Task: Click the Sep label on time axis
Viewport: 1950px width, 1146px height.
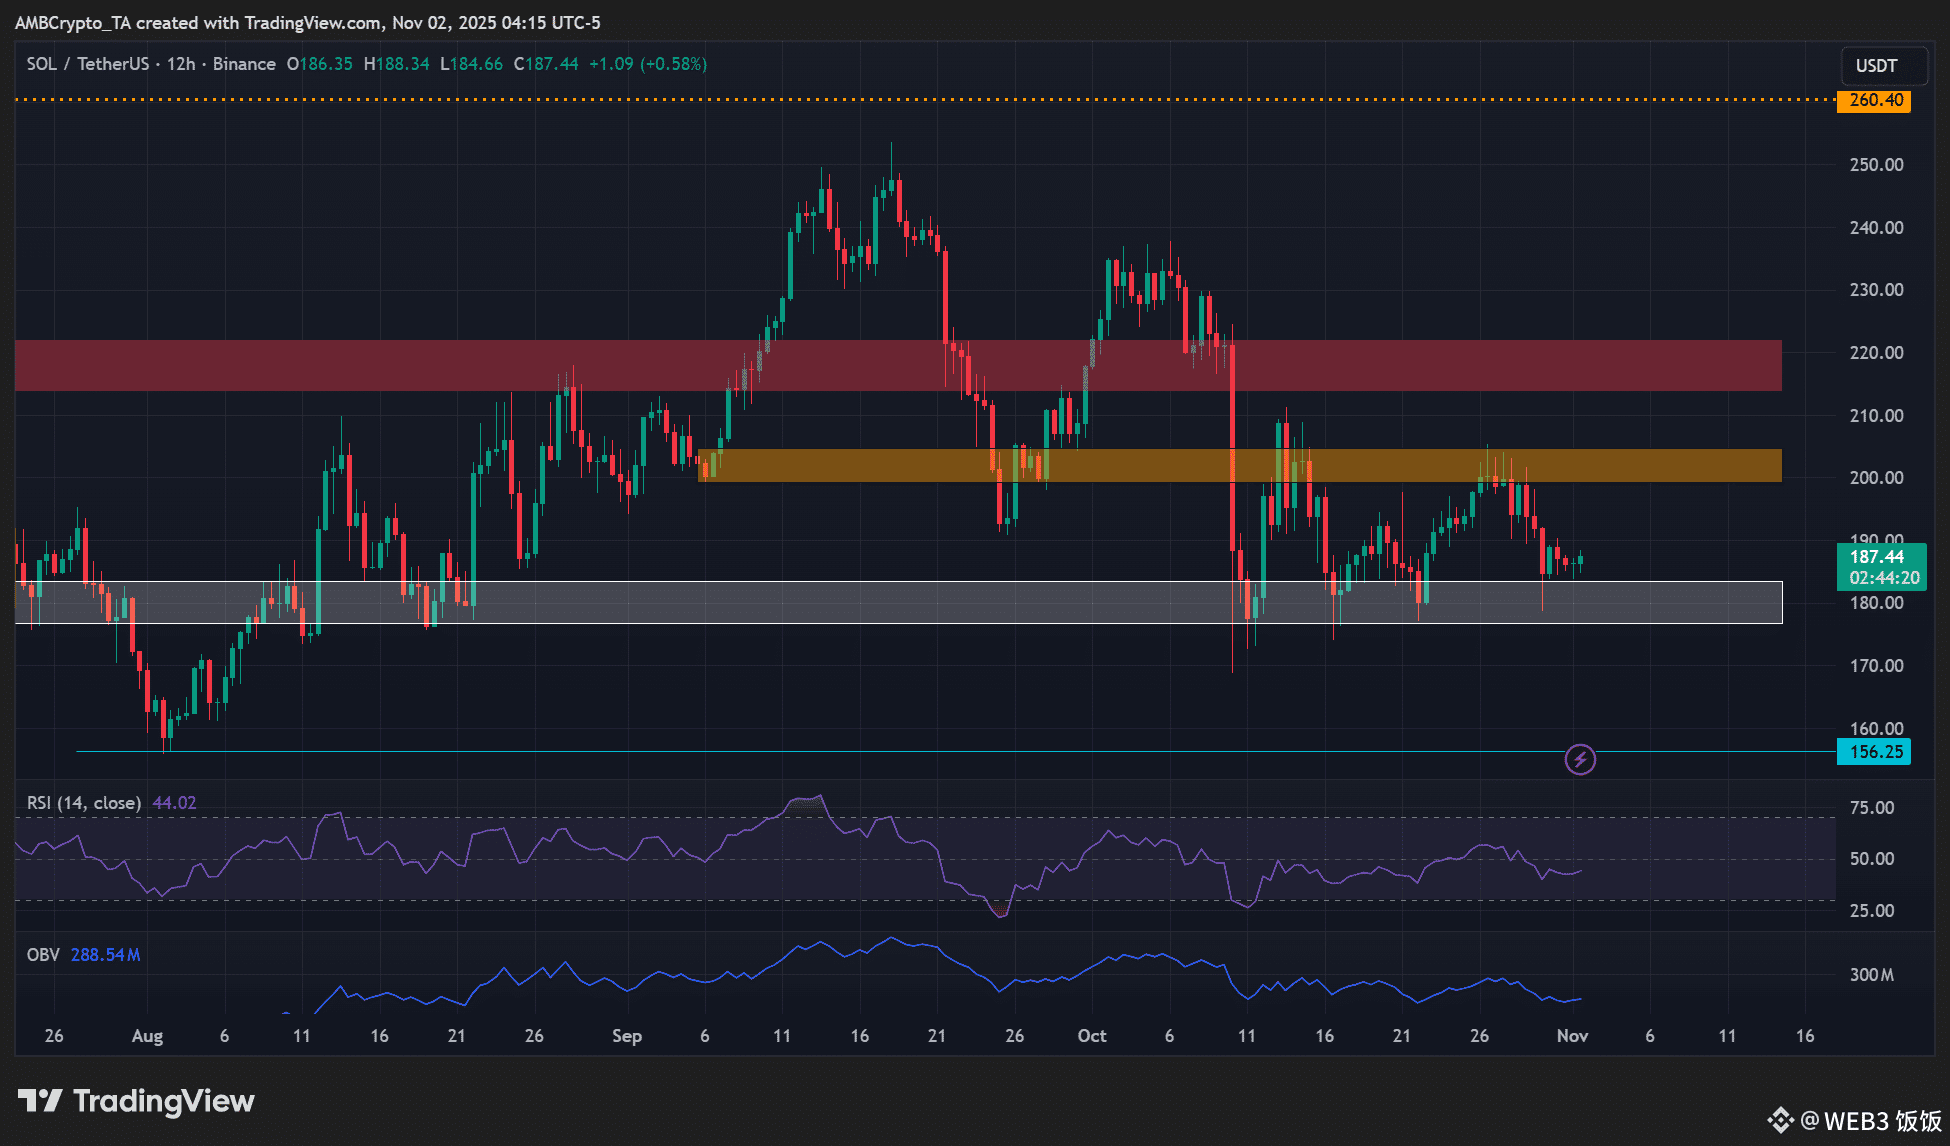Action: [627, 1036]
